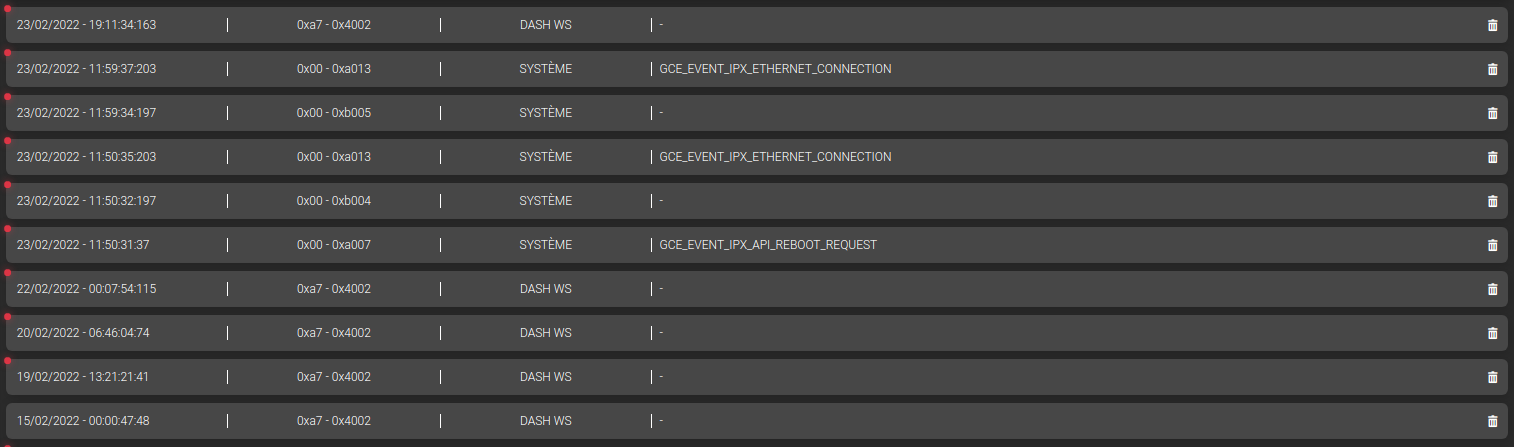Click the red marker on the 22/02/2022 row
This screenshot has width=1514, height=447.
pos(8,273)
